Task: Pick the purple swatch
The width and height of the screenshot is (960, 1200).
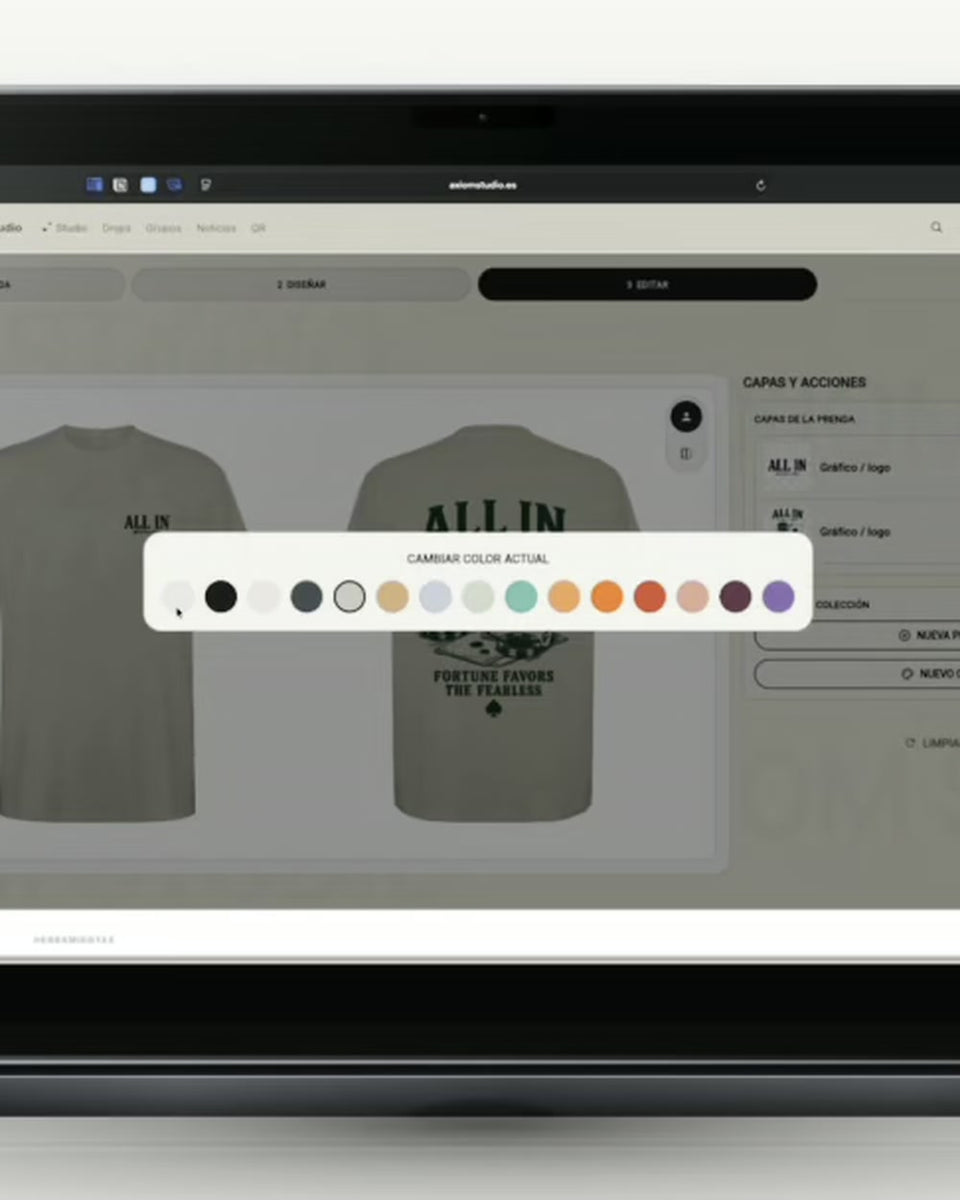Action: pyautogui.click(x=778, y=597)
